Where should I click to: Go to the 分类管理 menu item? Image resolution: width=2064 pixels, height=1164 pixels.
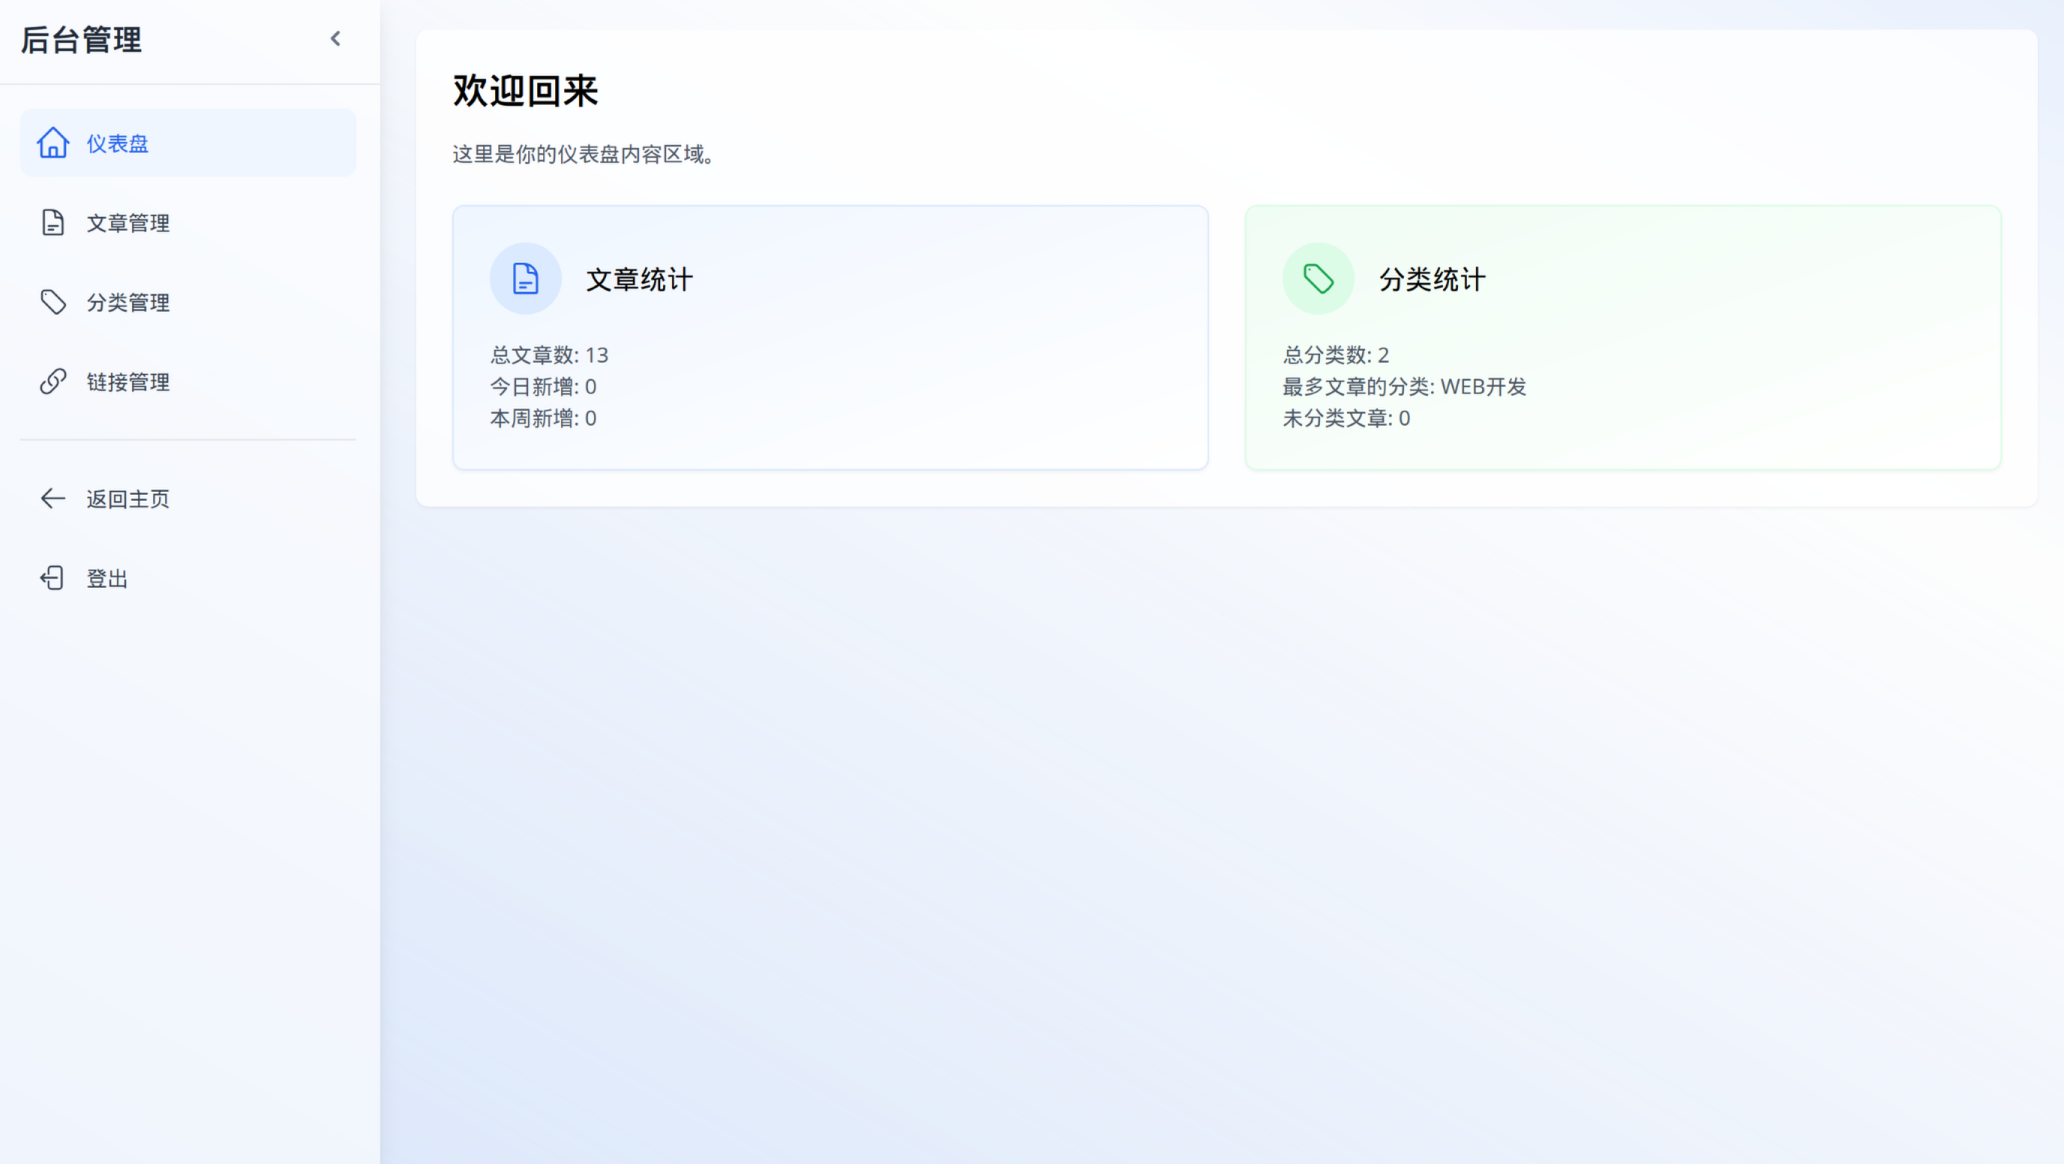188,302
